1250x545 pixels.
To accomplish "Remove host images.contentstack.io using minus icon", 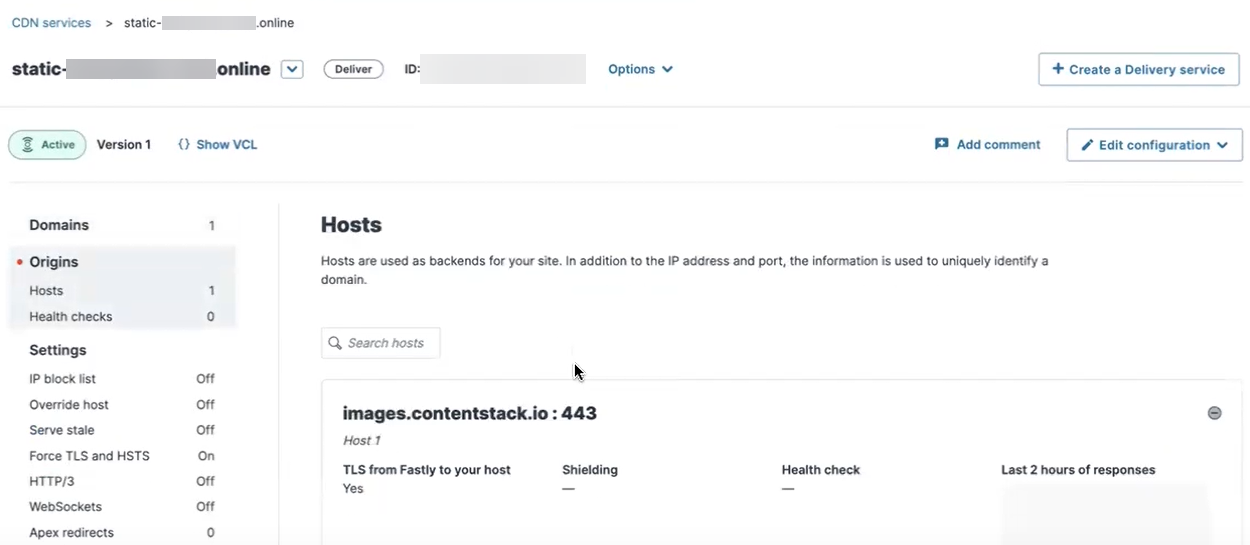I will pyautogui.click(x=1214, y=413).
